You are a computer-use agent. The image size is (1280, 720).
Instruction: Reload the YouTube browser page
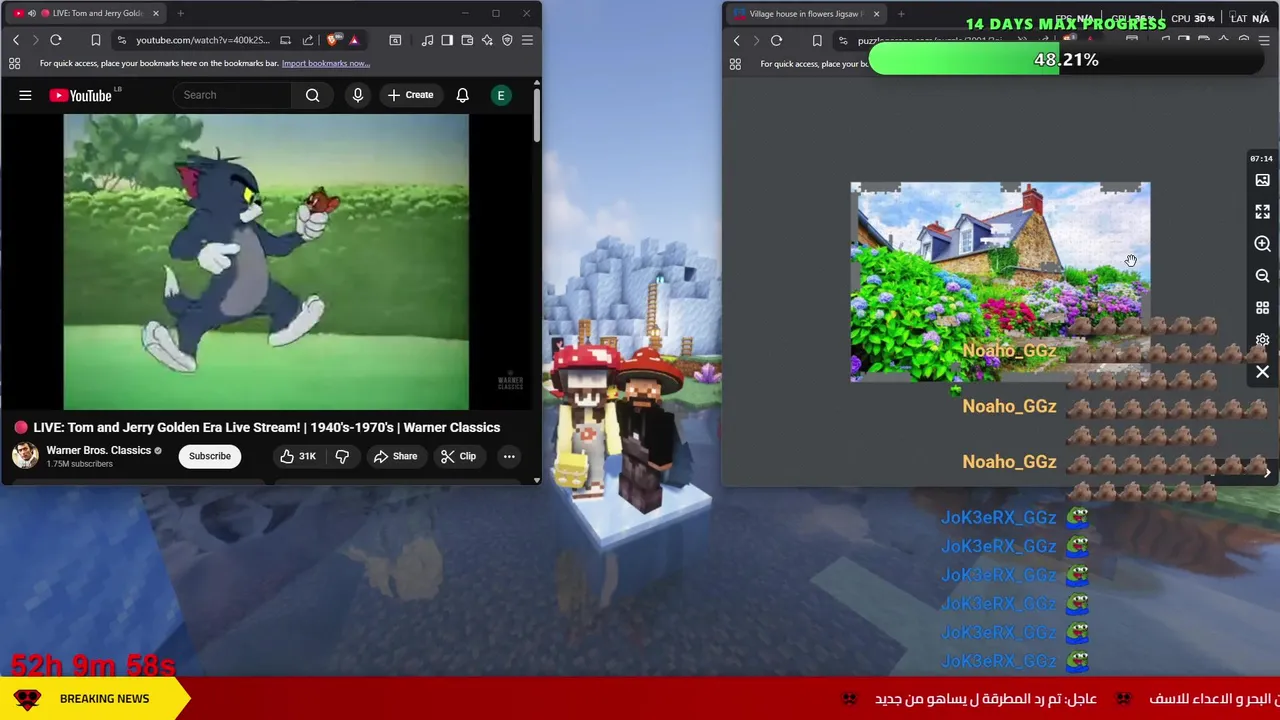(x=56, y=40)
